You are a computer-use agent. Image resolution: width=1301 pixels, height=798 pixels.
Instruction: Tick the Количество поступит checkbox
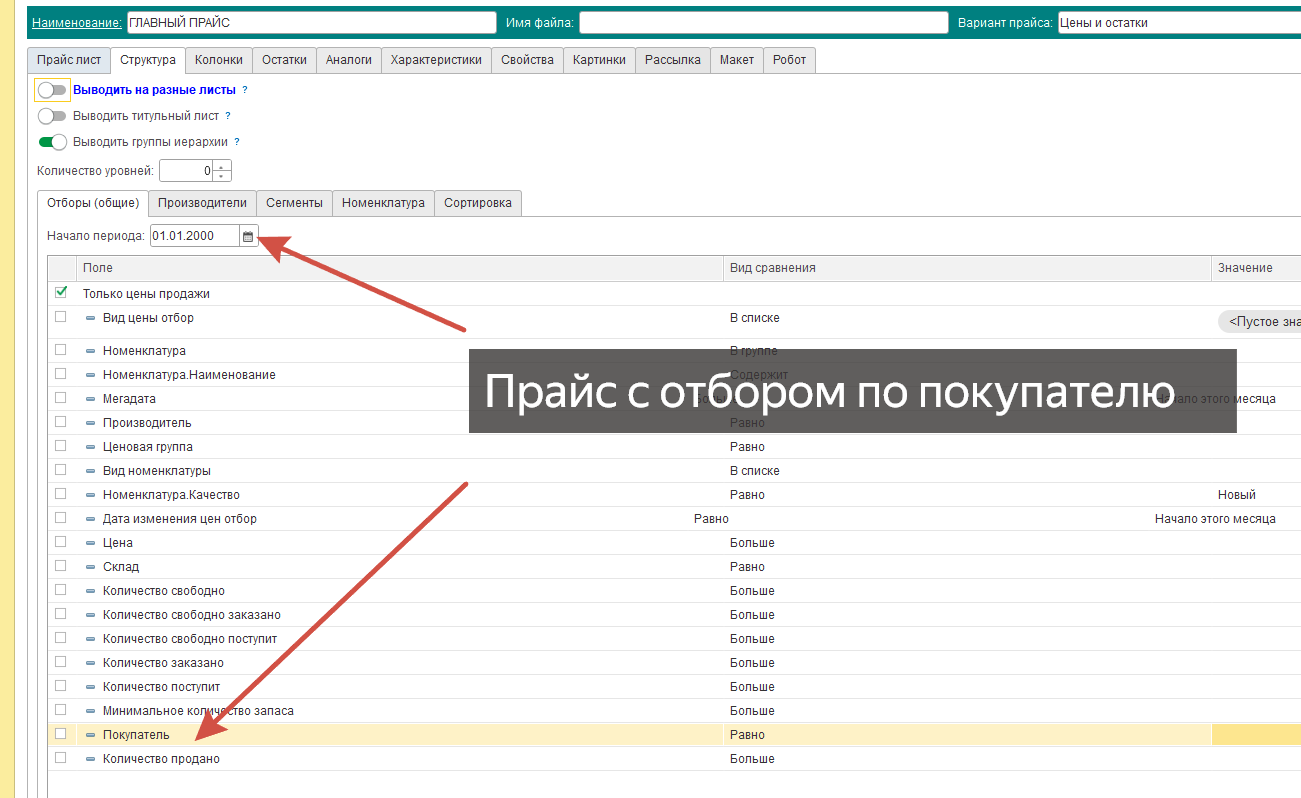[x=61, y=686]
